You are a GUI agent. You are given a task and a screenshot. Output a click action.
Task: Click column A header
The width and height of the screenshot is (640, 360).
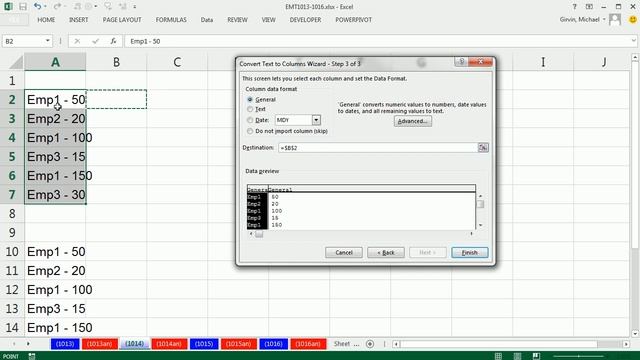click(55, 62)
